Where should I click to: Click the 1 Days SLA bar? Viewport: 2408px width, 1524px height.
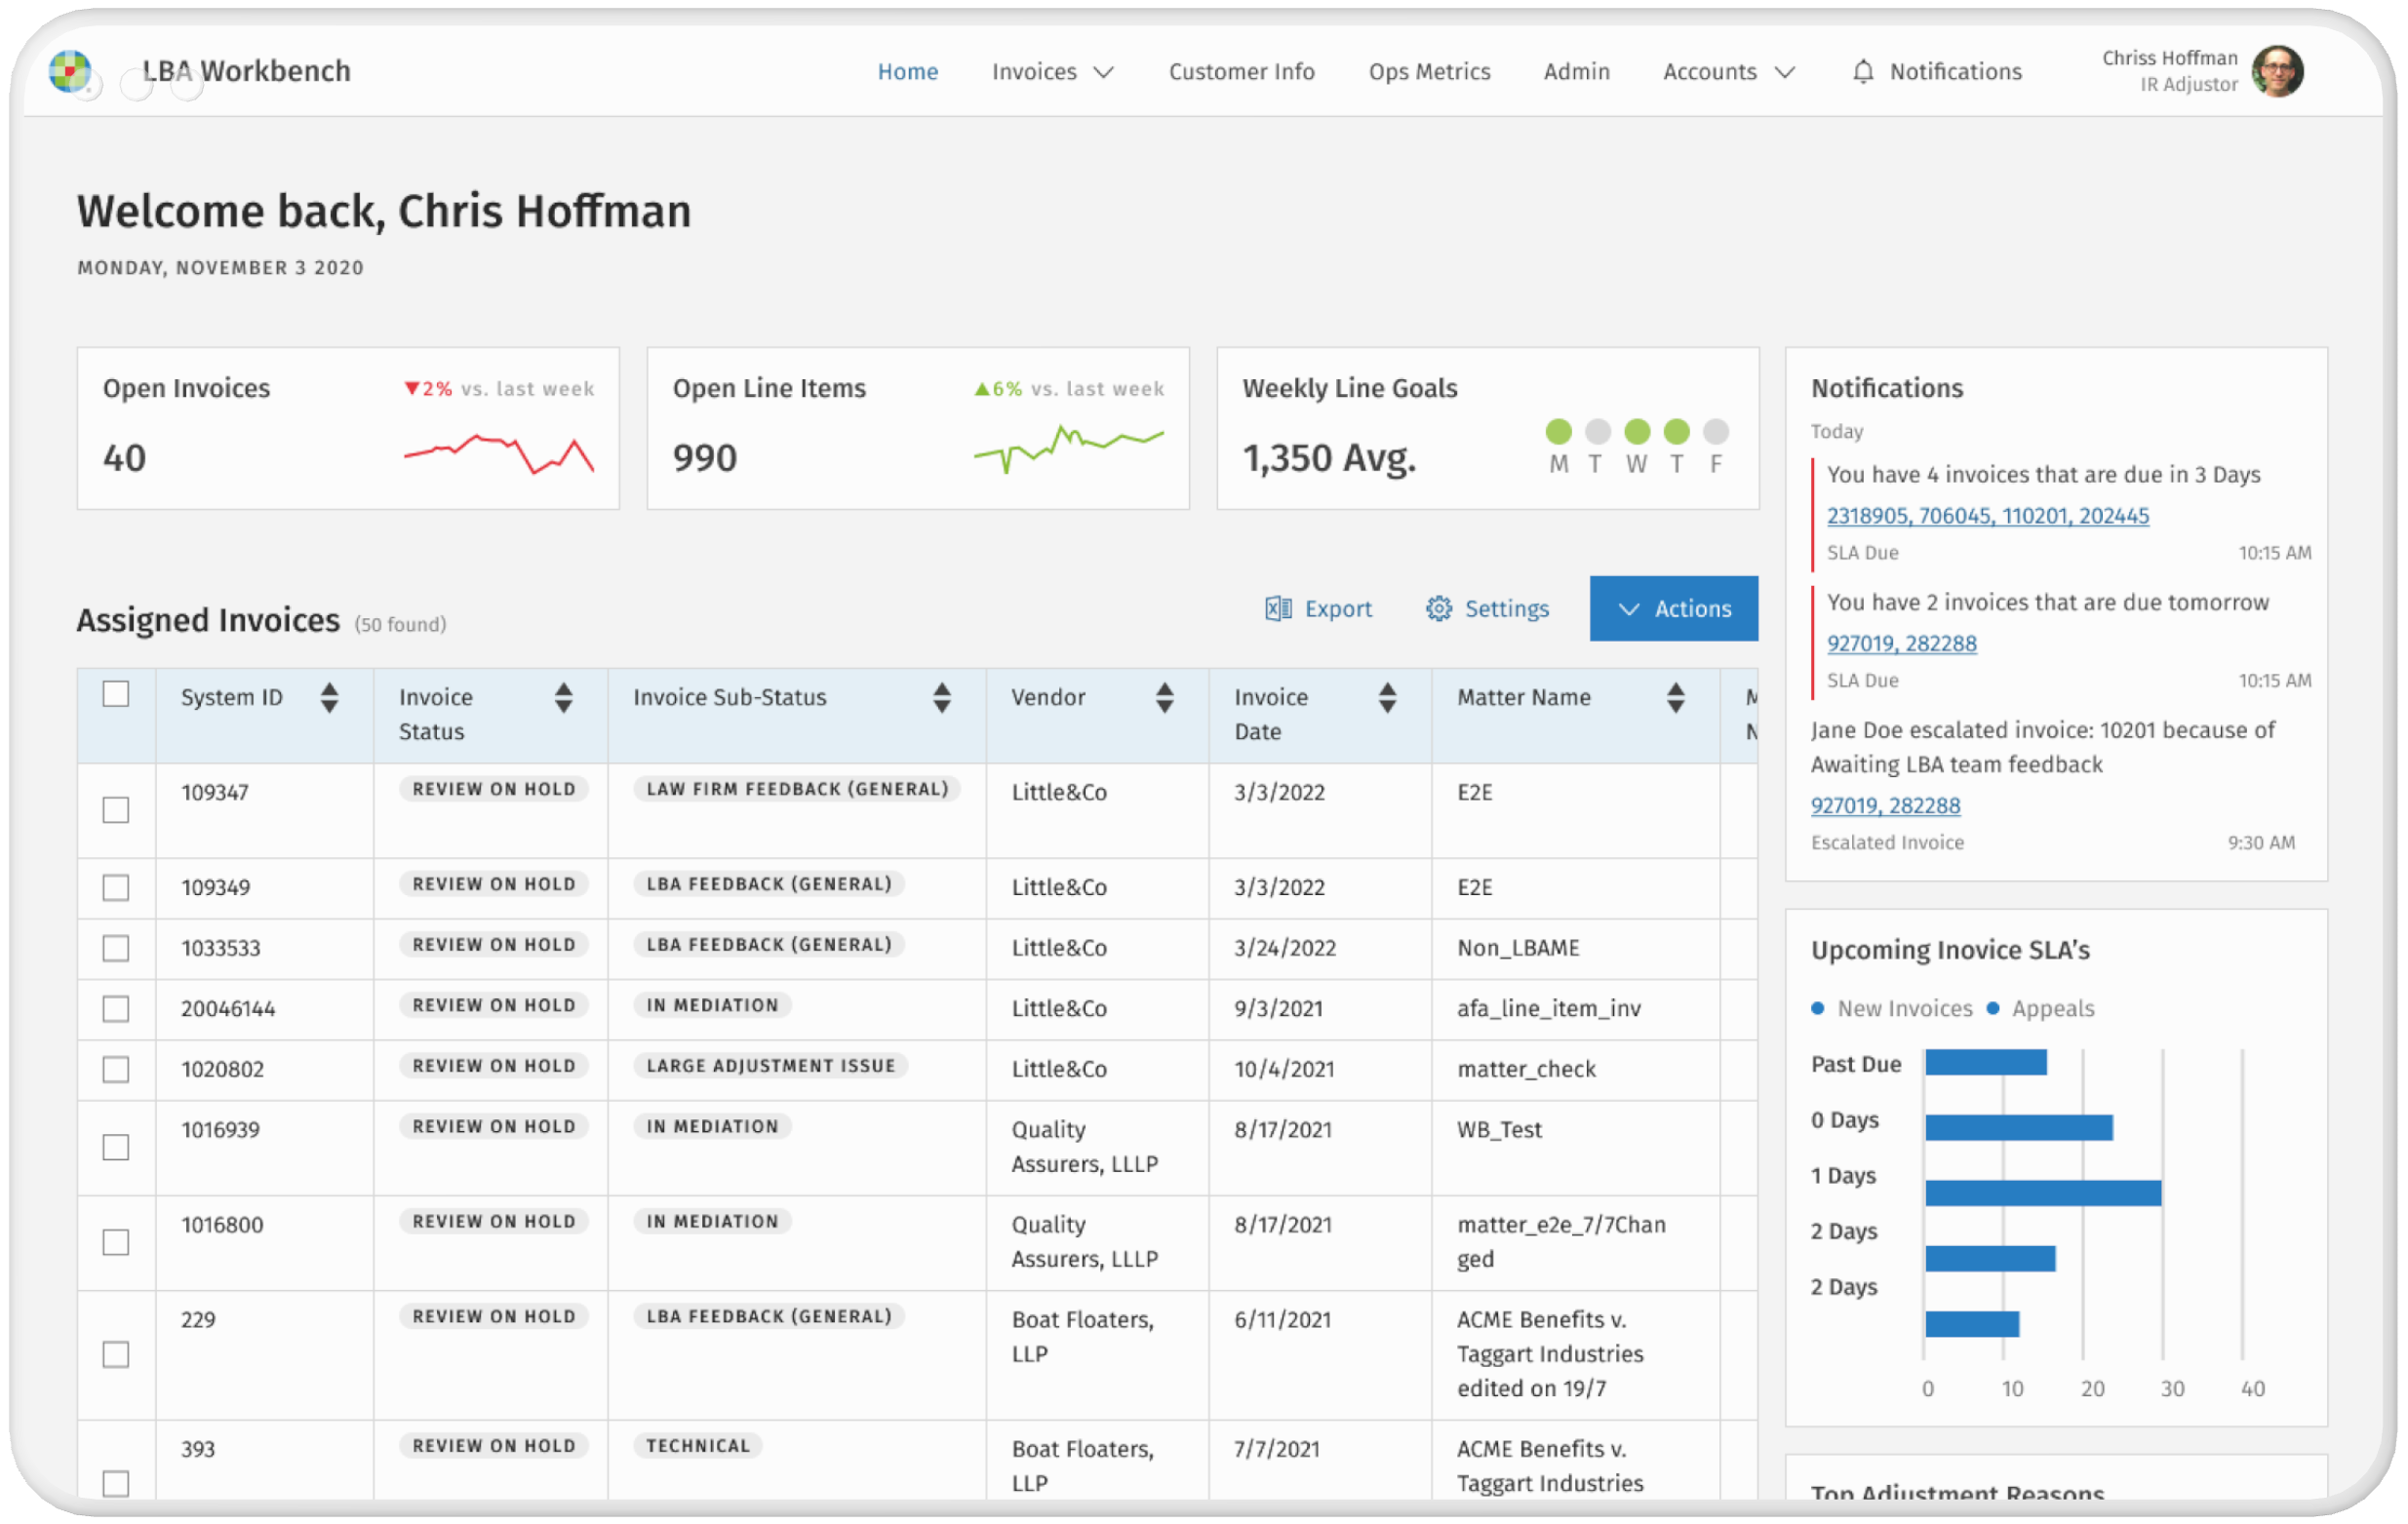[x=2042, y=1192]
